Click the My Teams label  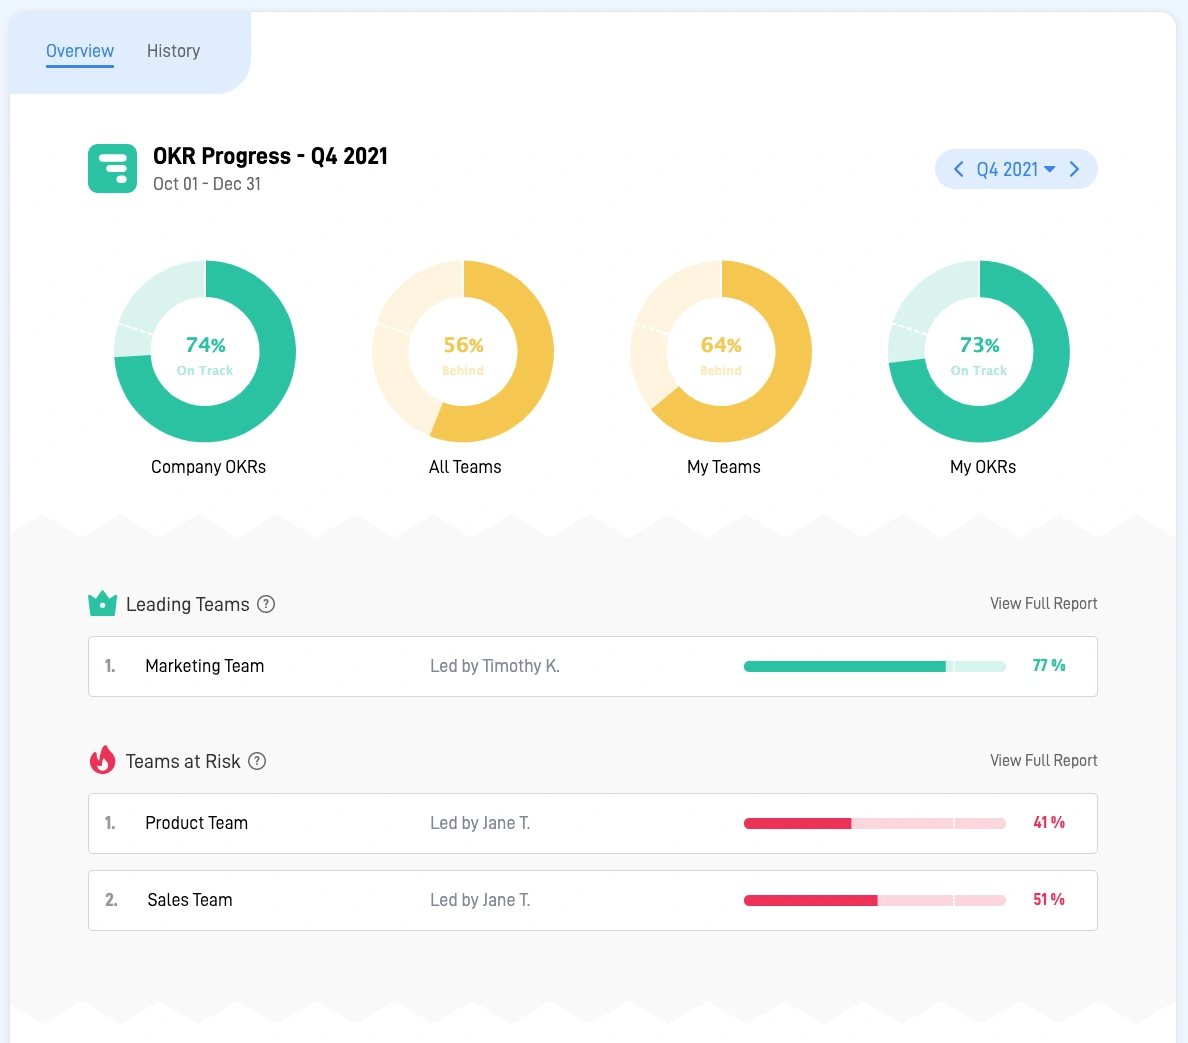(724, 467)
